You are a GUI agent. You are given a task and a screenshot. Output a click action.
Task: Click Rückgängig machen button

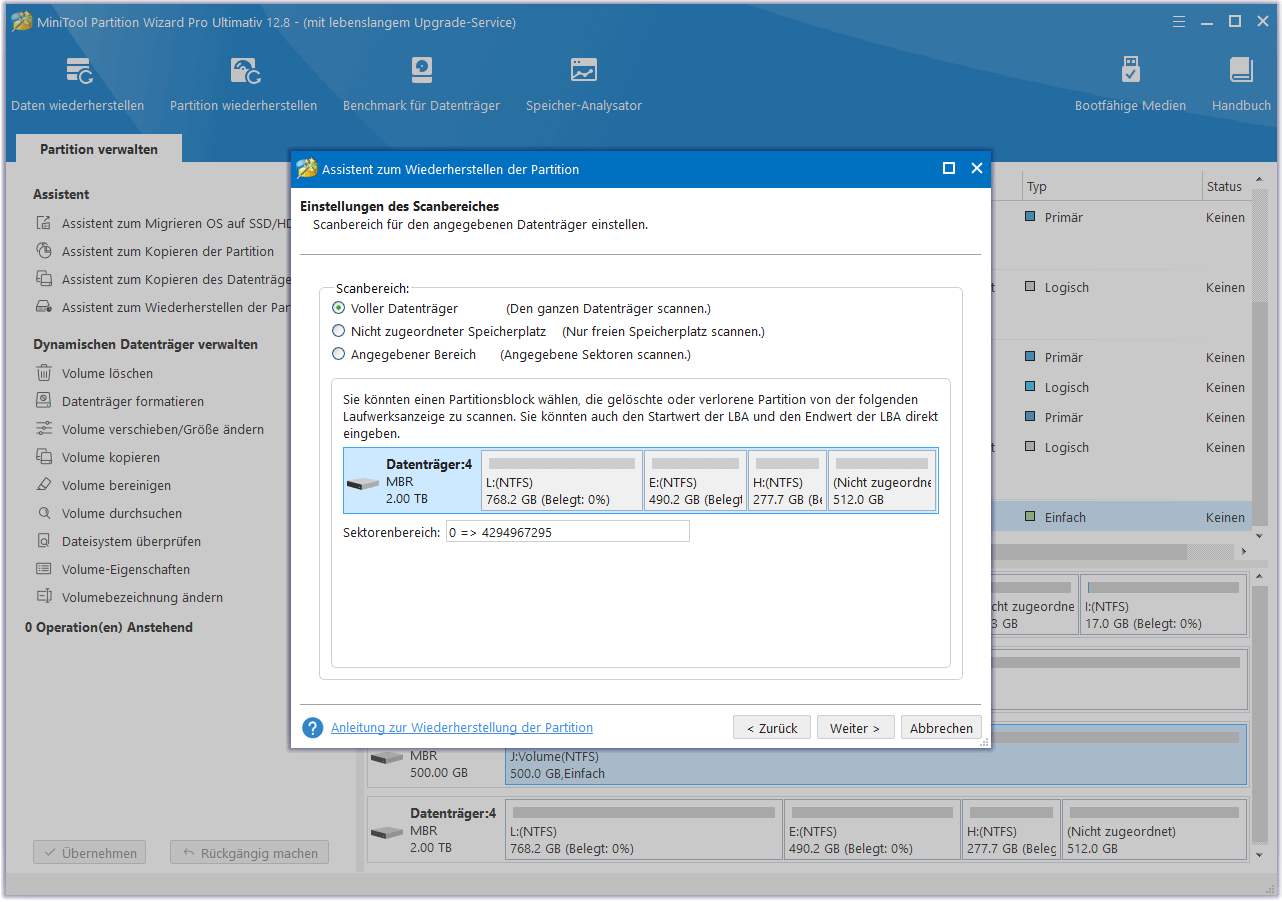(x=249, y=853)
